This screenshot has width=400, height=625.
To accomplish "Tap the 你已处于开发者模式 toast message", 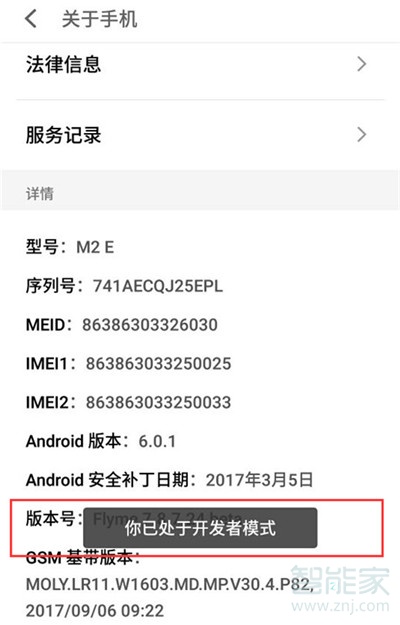I will 200,528.
